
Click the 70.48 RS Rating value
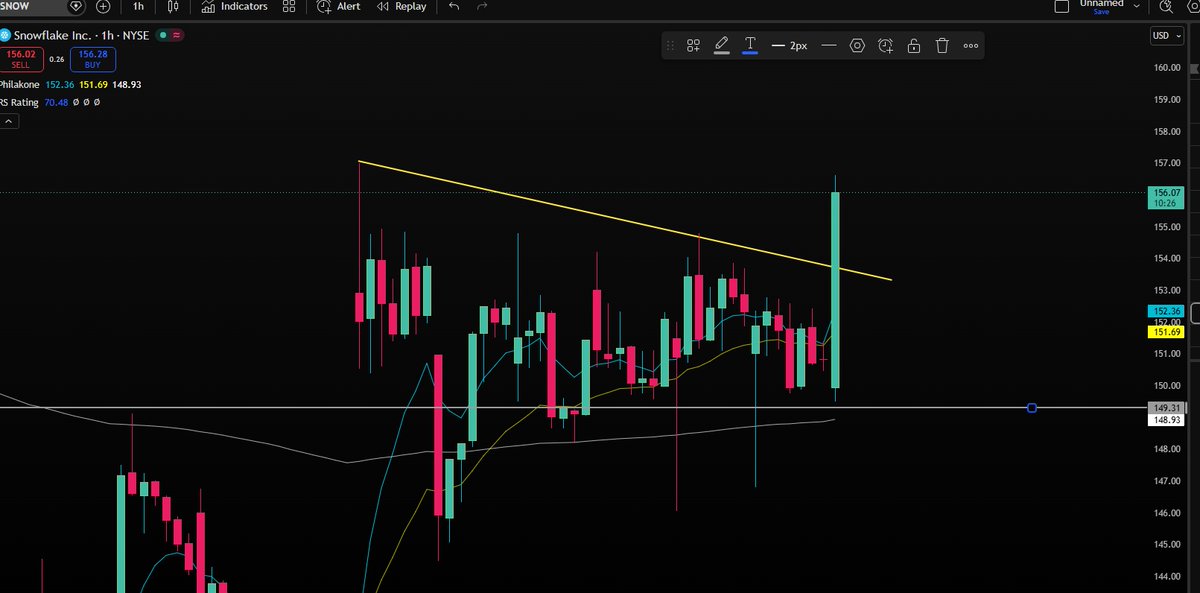pyautogui.click(x=54, y=102)
